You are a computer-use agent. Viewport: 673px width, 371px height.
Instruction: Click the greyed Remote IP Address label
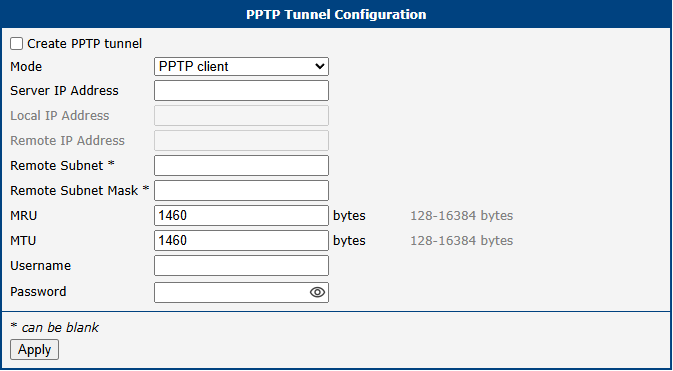67,140
